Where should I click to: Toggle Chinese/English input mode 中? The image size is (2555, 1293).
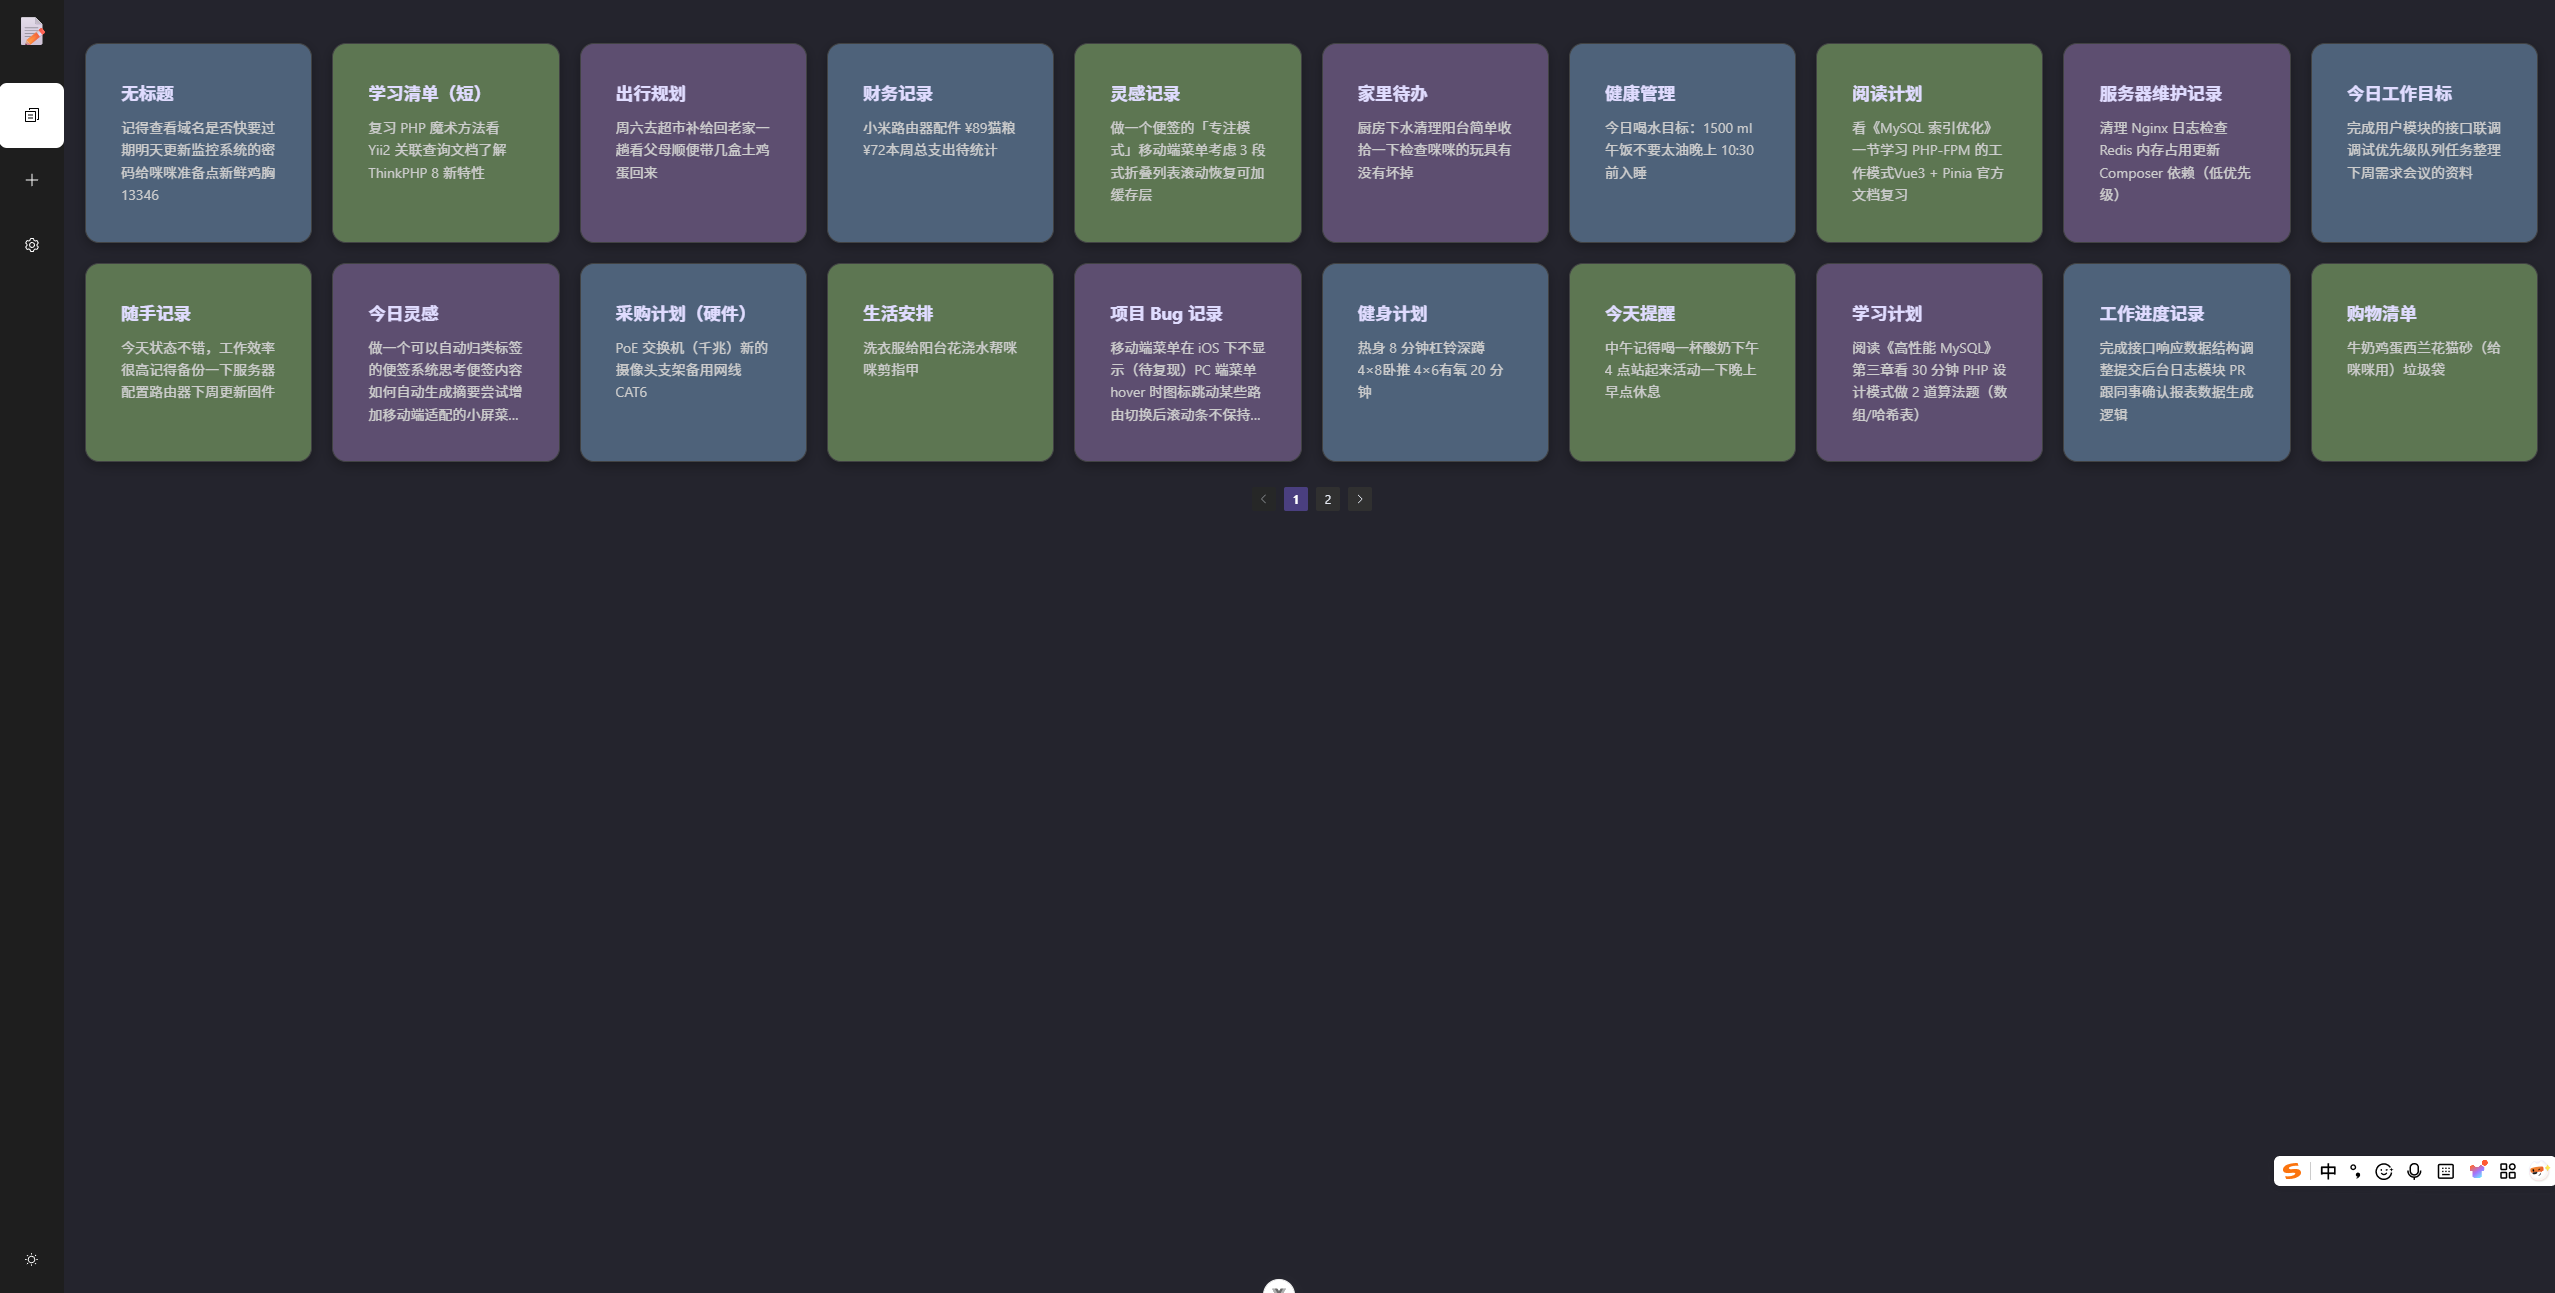pyautogui.click(x=2328, y=1171)
